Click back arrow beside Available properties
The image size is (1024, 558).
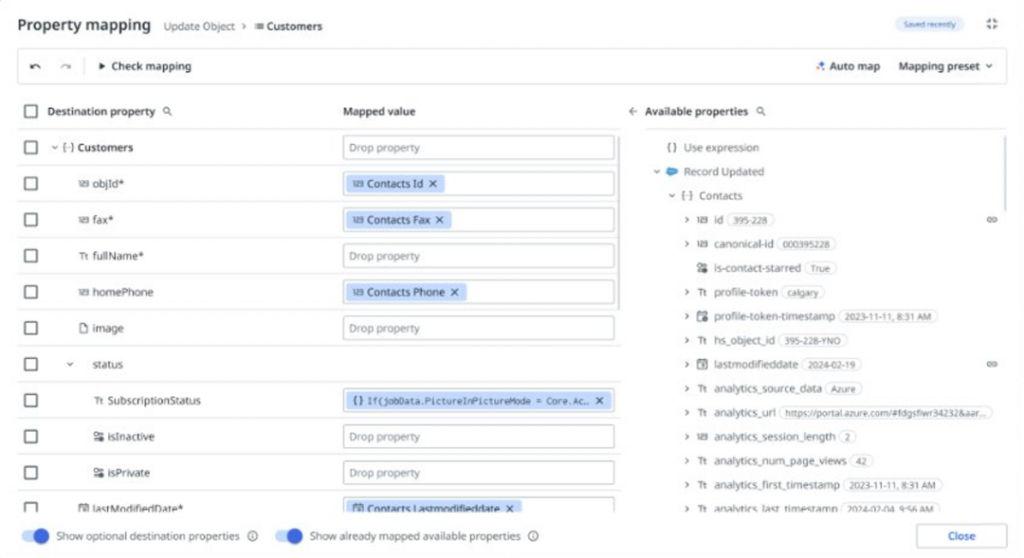click(x=632, y=112)
